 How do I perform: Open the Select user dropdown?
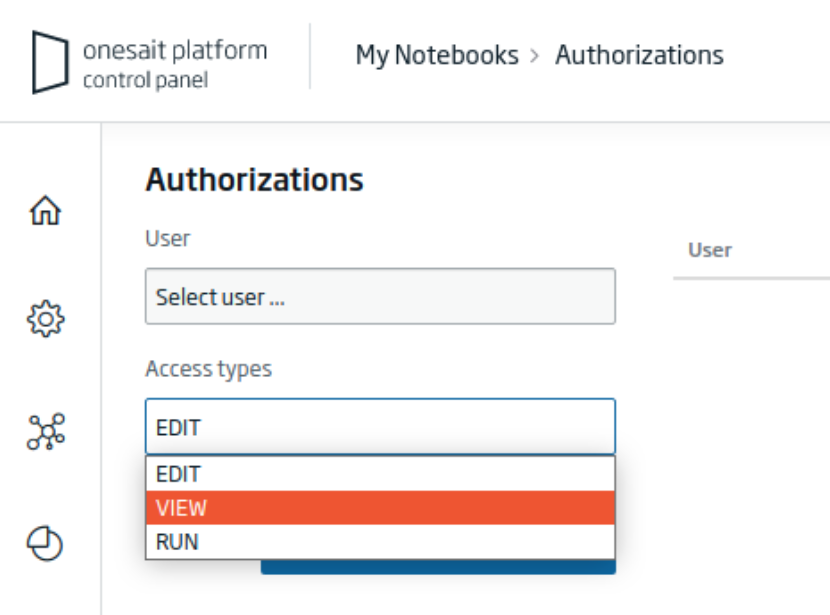click(380, 296)
